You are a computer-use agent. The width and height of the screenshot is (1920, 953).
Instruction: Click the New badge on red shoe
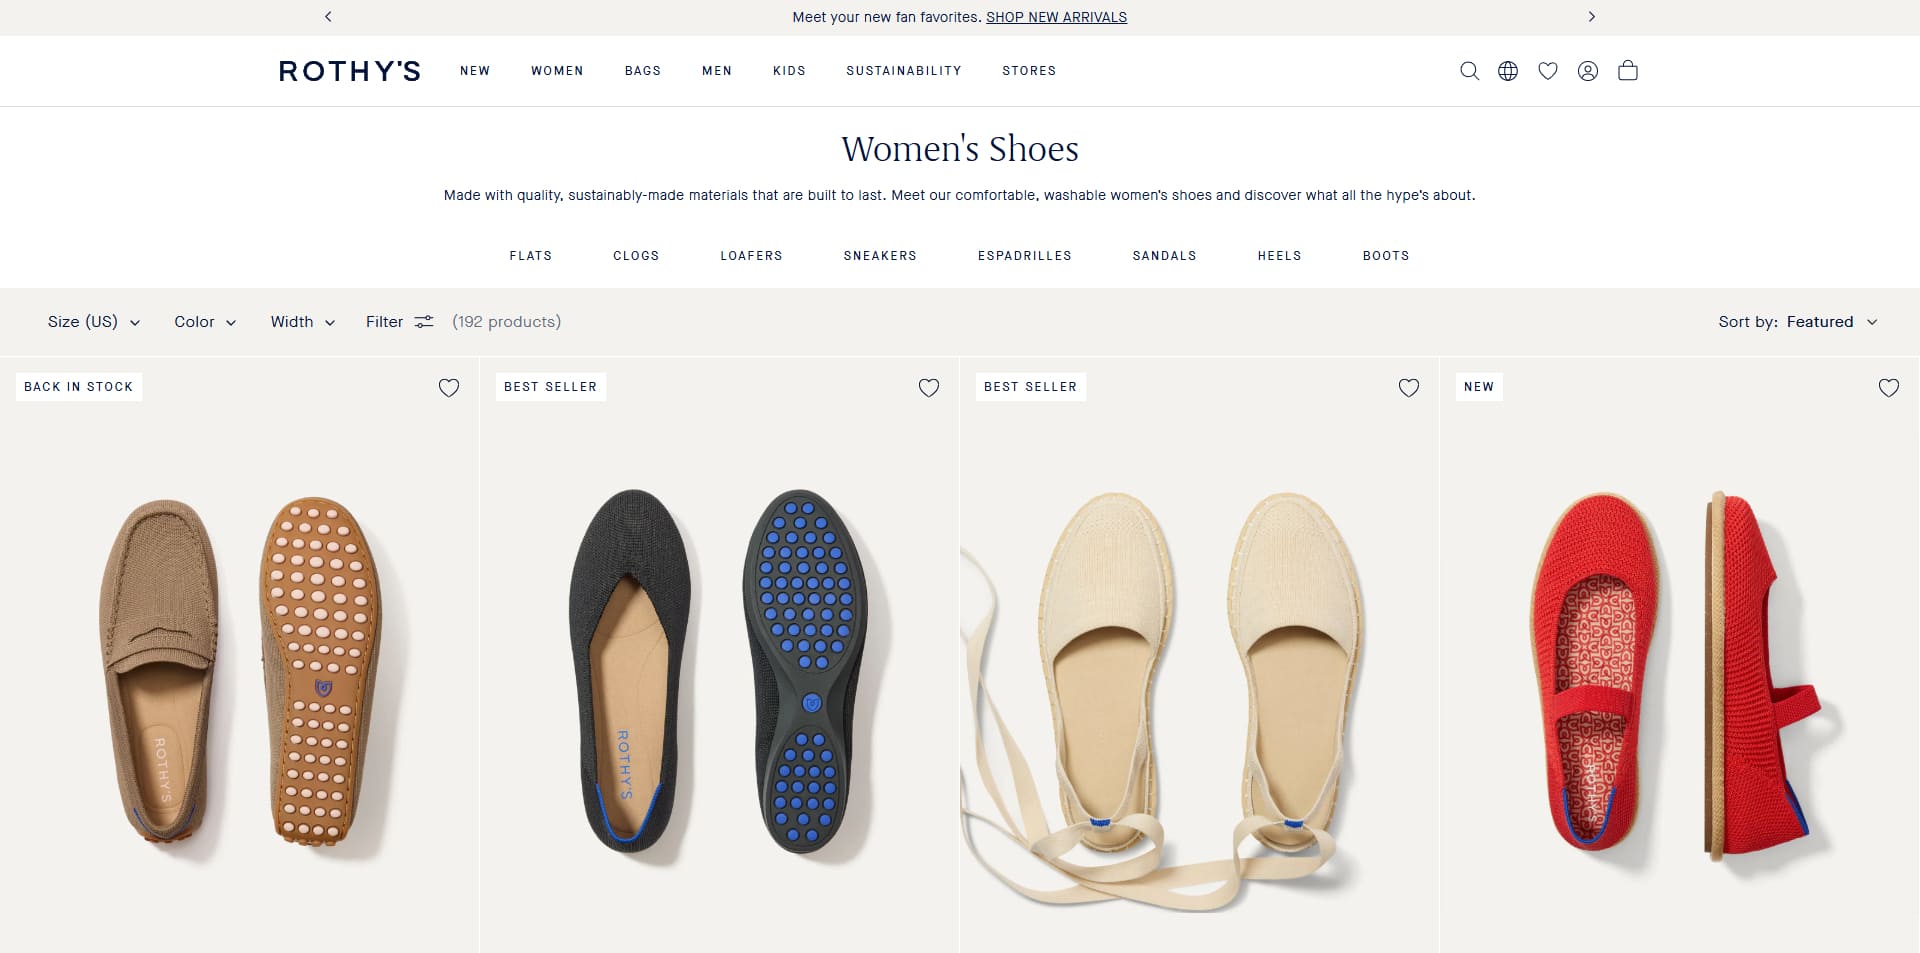(1479, 387)
